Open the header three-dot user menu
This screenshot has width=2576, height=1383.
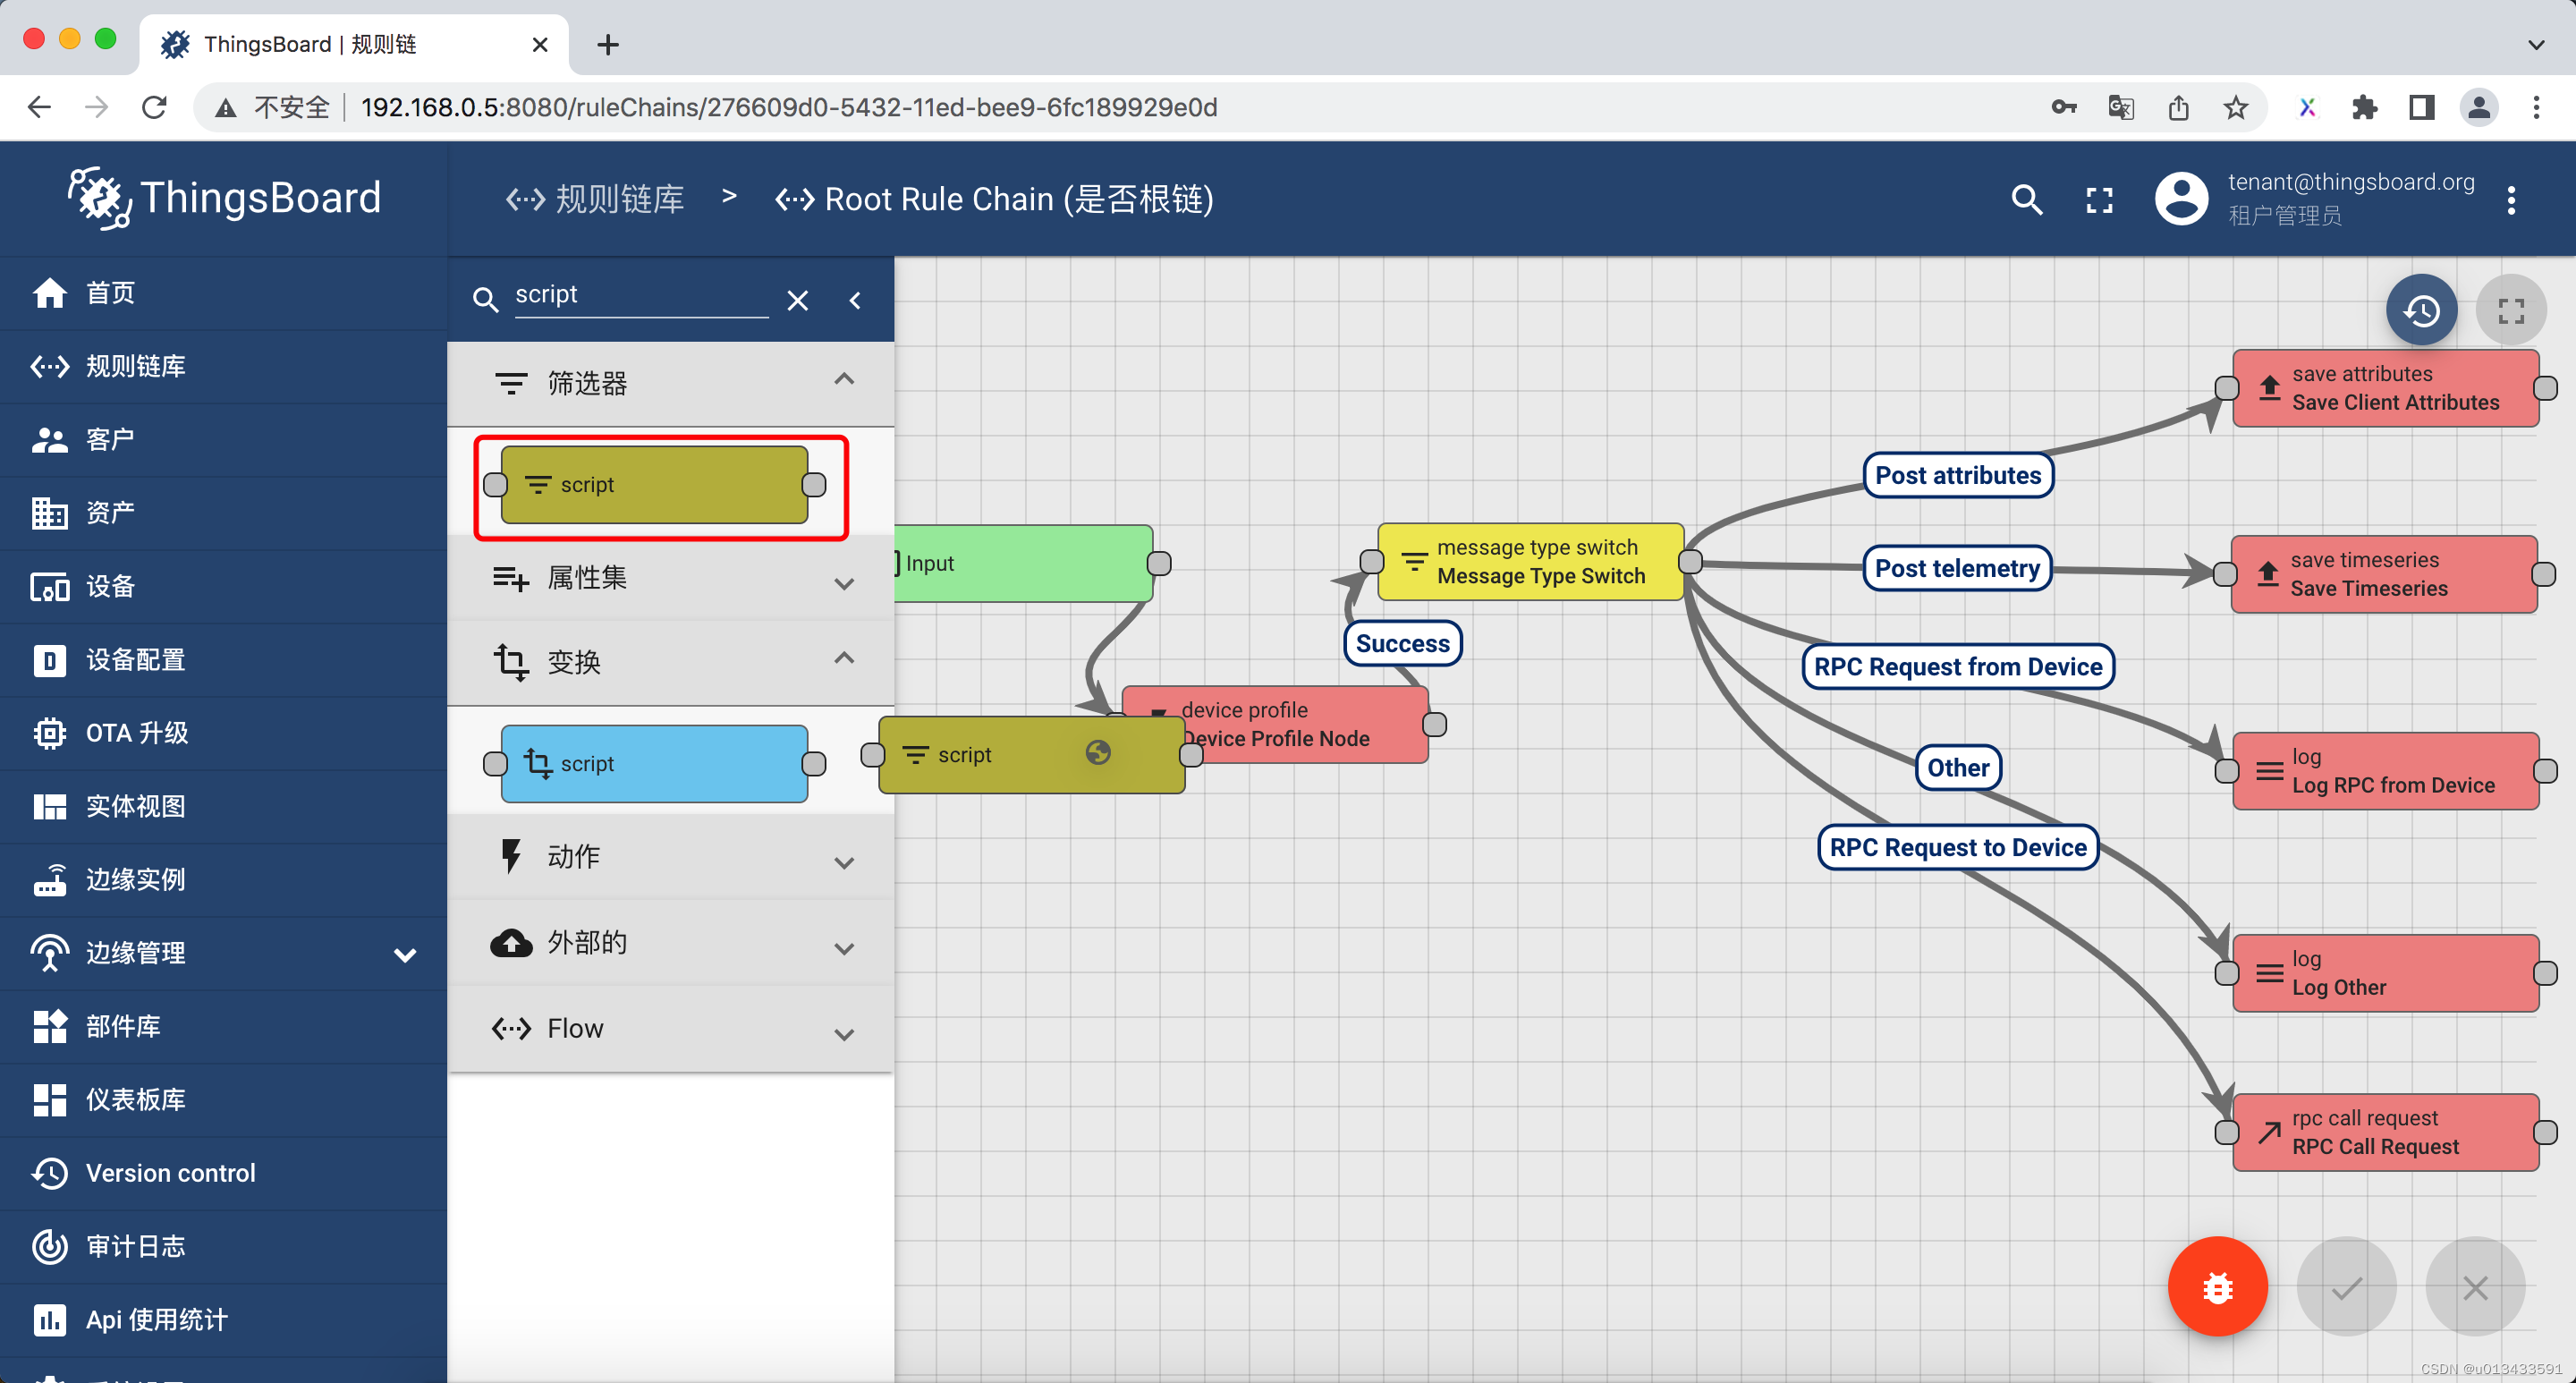pyautogui.click(x=2511, y=200)
